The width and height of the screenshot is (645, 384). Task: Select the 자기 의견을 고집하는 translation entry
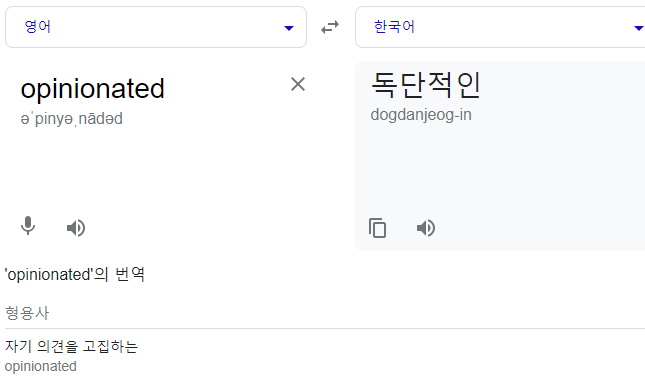pos(71,346)
